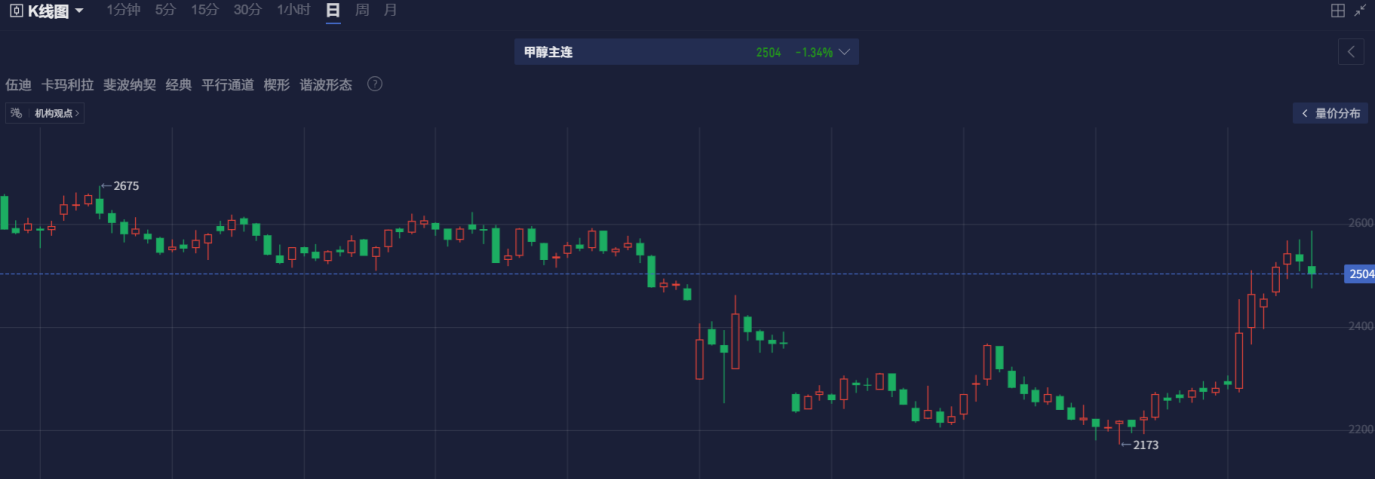The image size is (1375, 479).
Task: Toggle the 谐波形态 pattern overlay
Action: (326, 85)
